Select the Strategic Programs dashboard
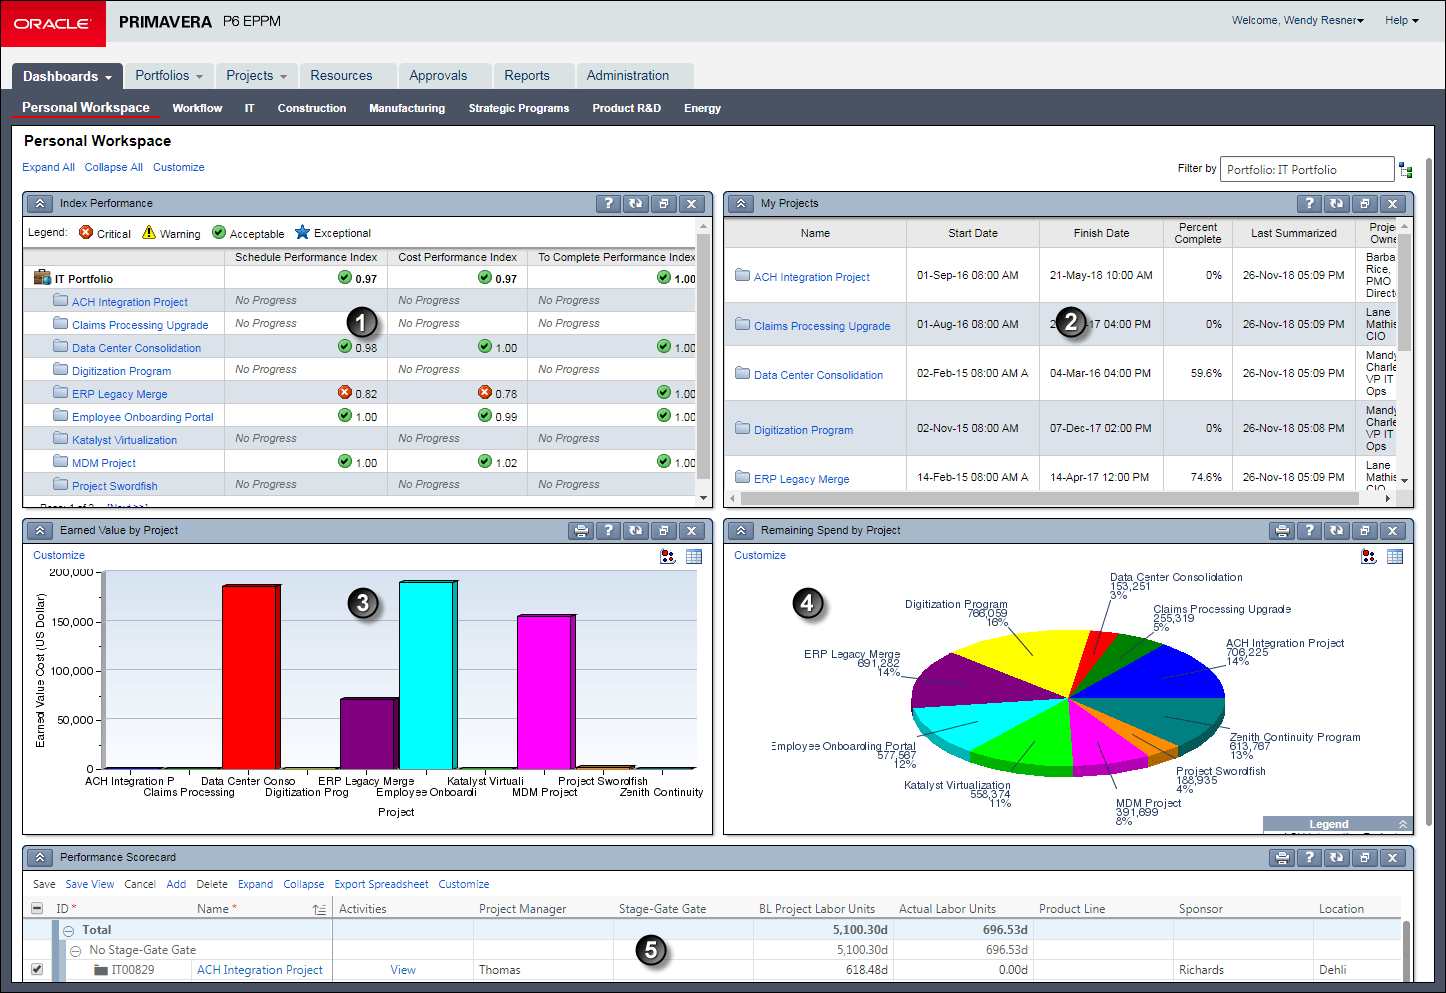The image size is (1446, 993). point(519,108)
